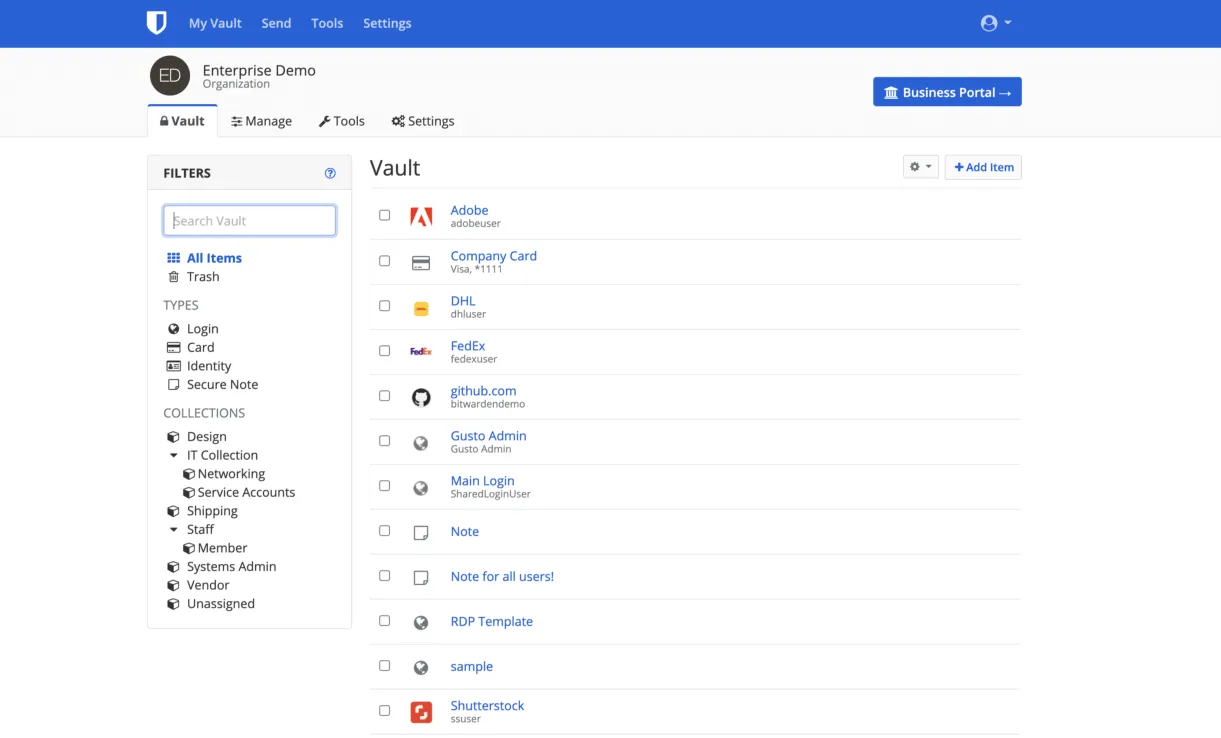Viewport: 1221px width, 738px height.
Task: Focus the Search Vault input field
Action: (x=249, y=221)
